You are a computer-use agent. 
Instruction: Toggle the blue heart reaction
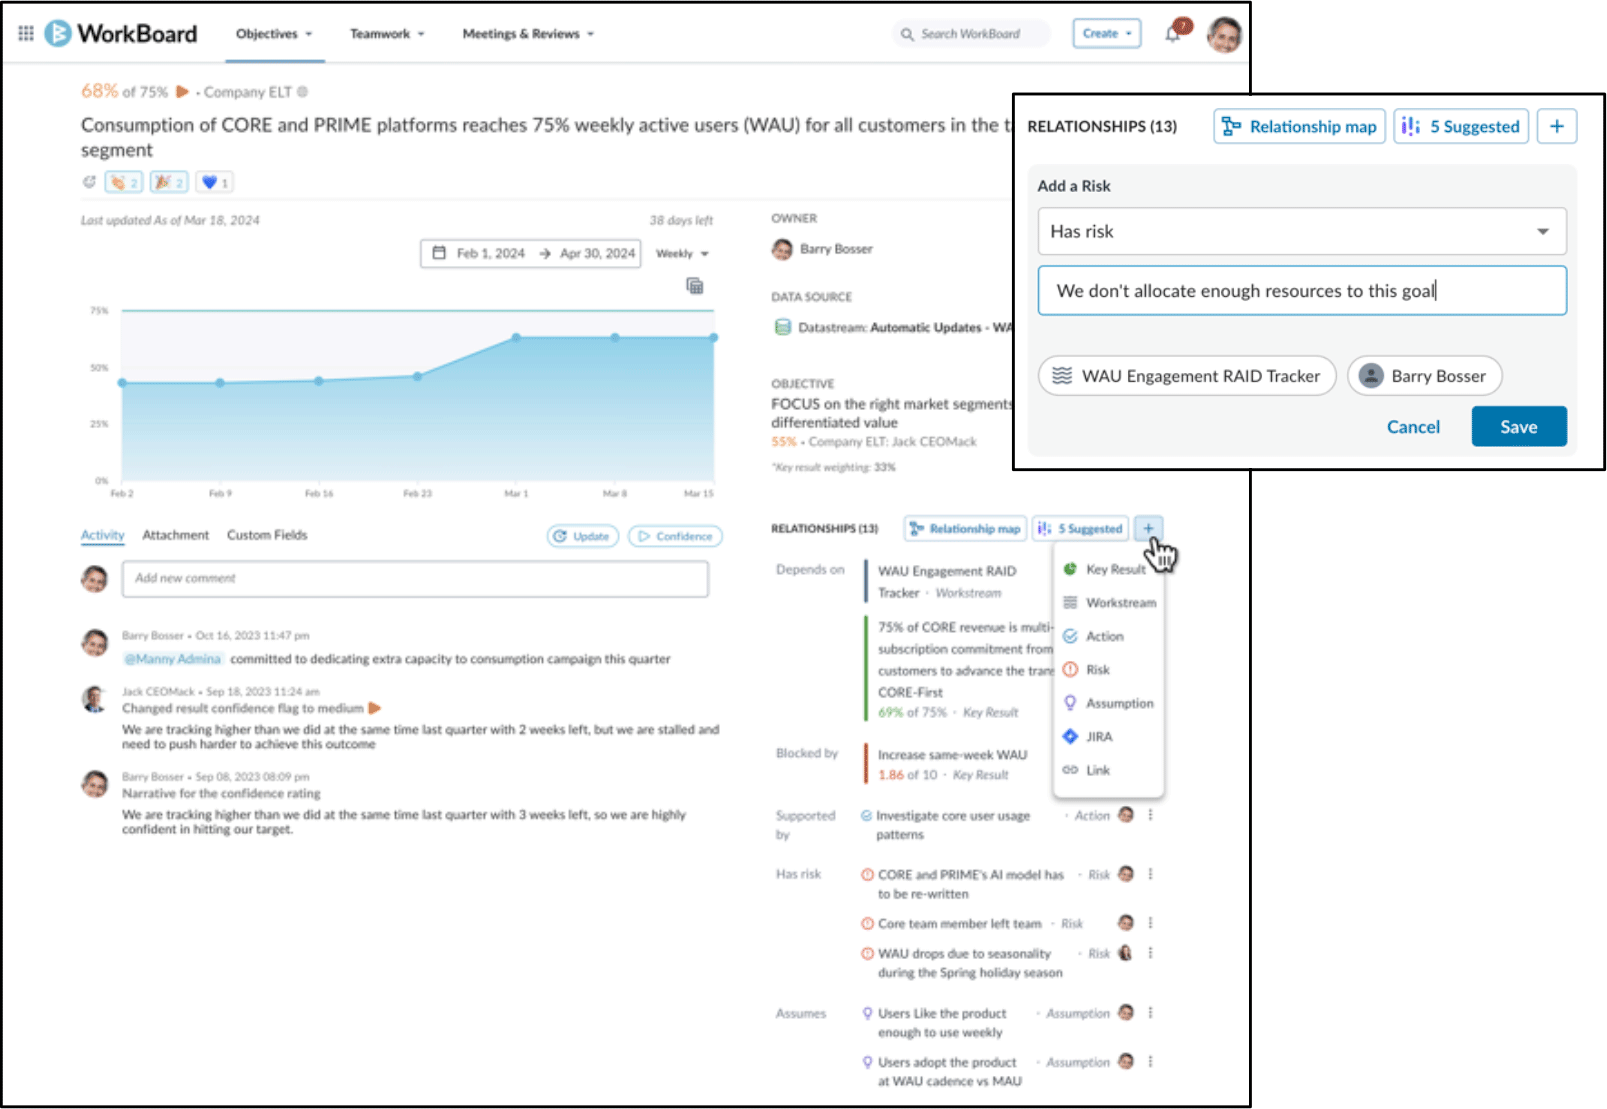214,182
